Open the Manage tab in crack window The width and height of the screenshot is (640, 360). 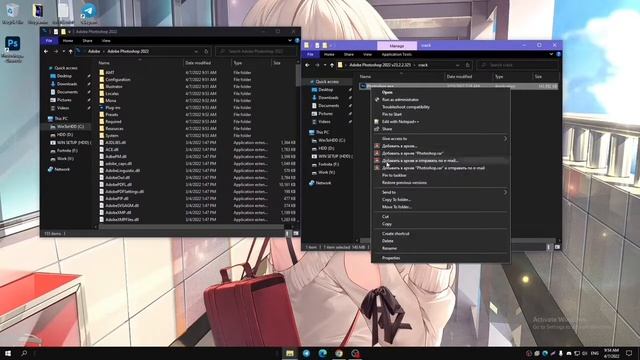point(397,45)
